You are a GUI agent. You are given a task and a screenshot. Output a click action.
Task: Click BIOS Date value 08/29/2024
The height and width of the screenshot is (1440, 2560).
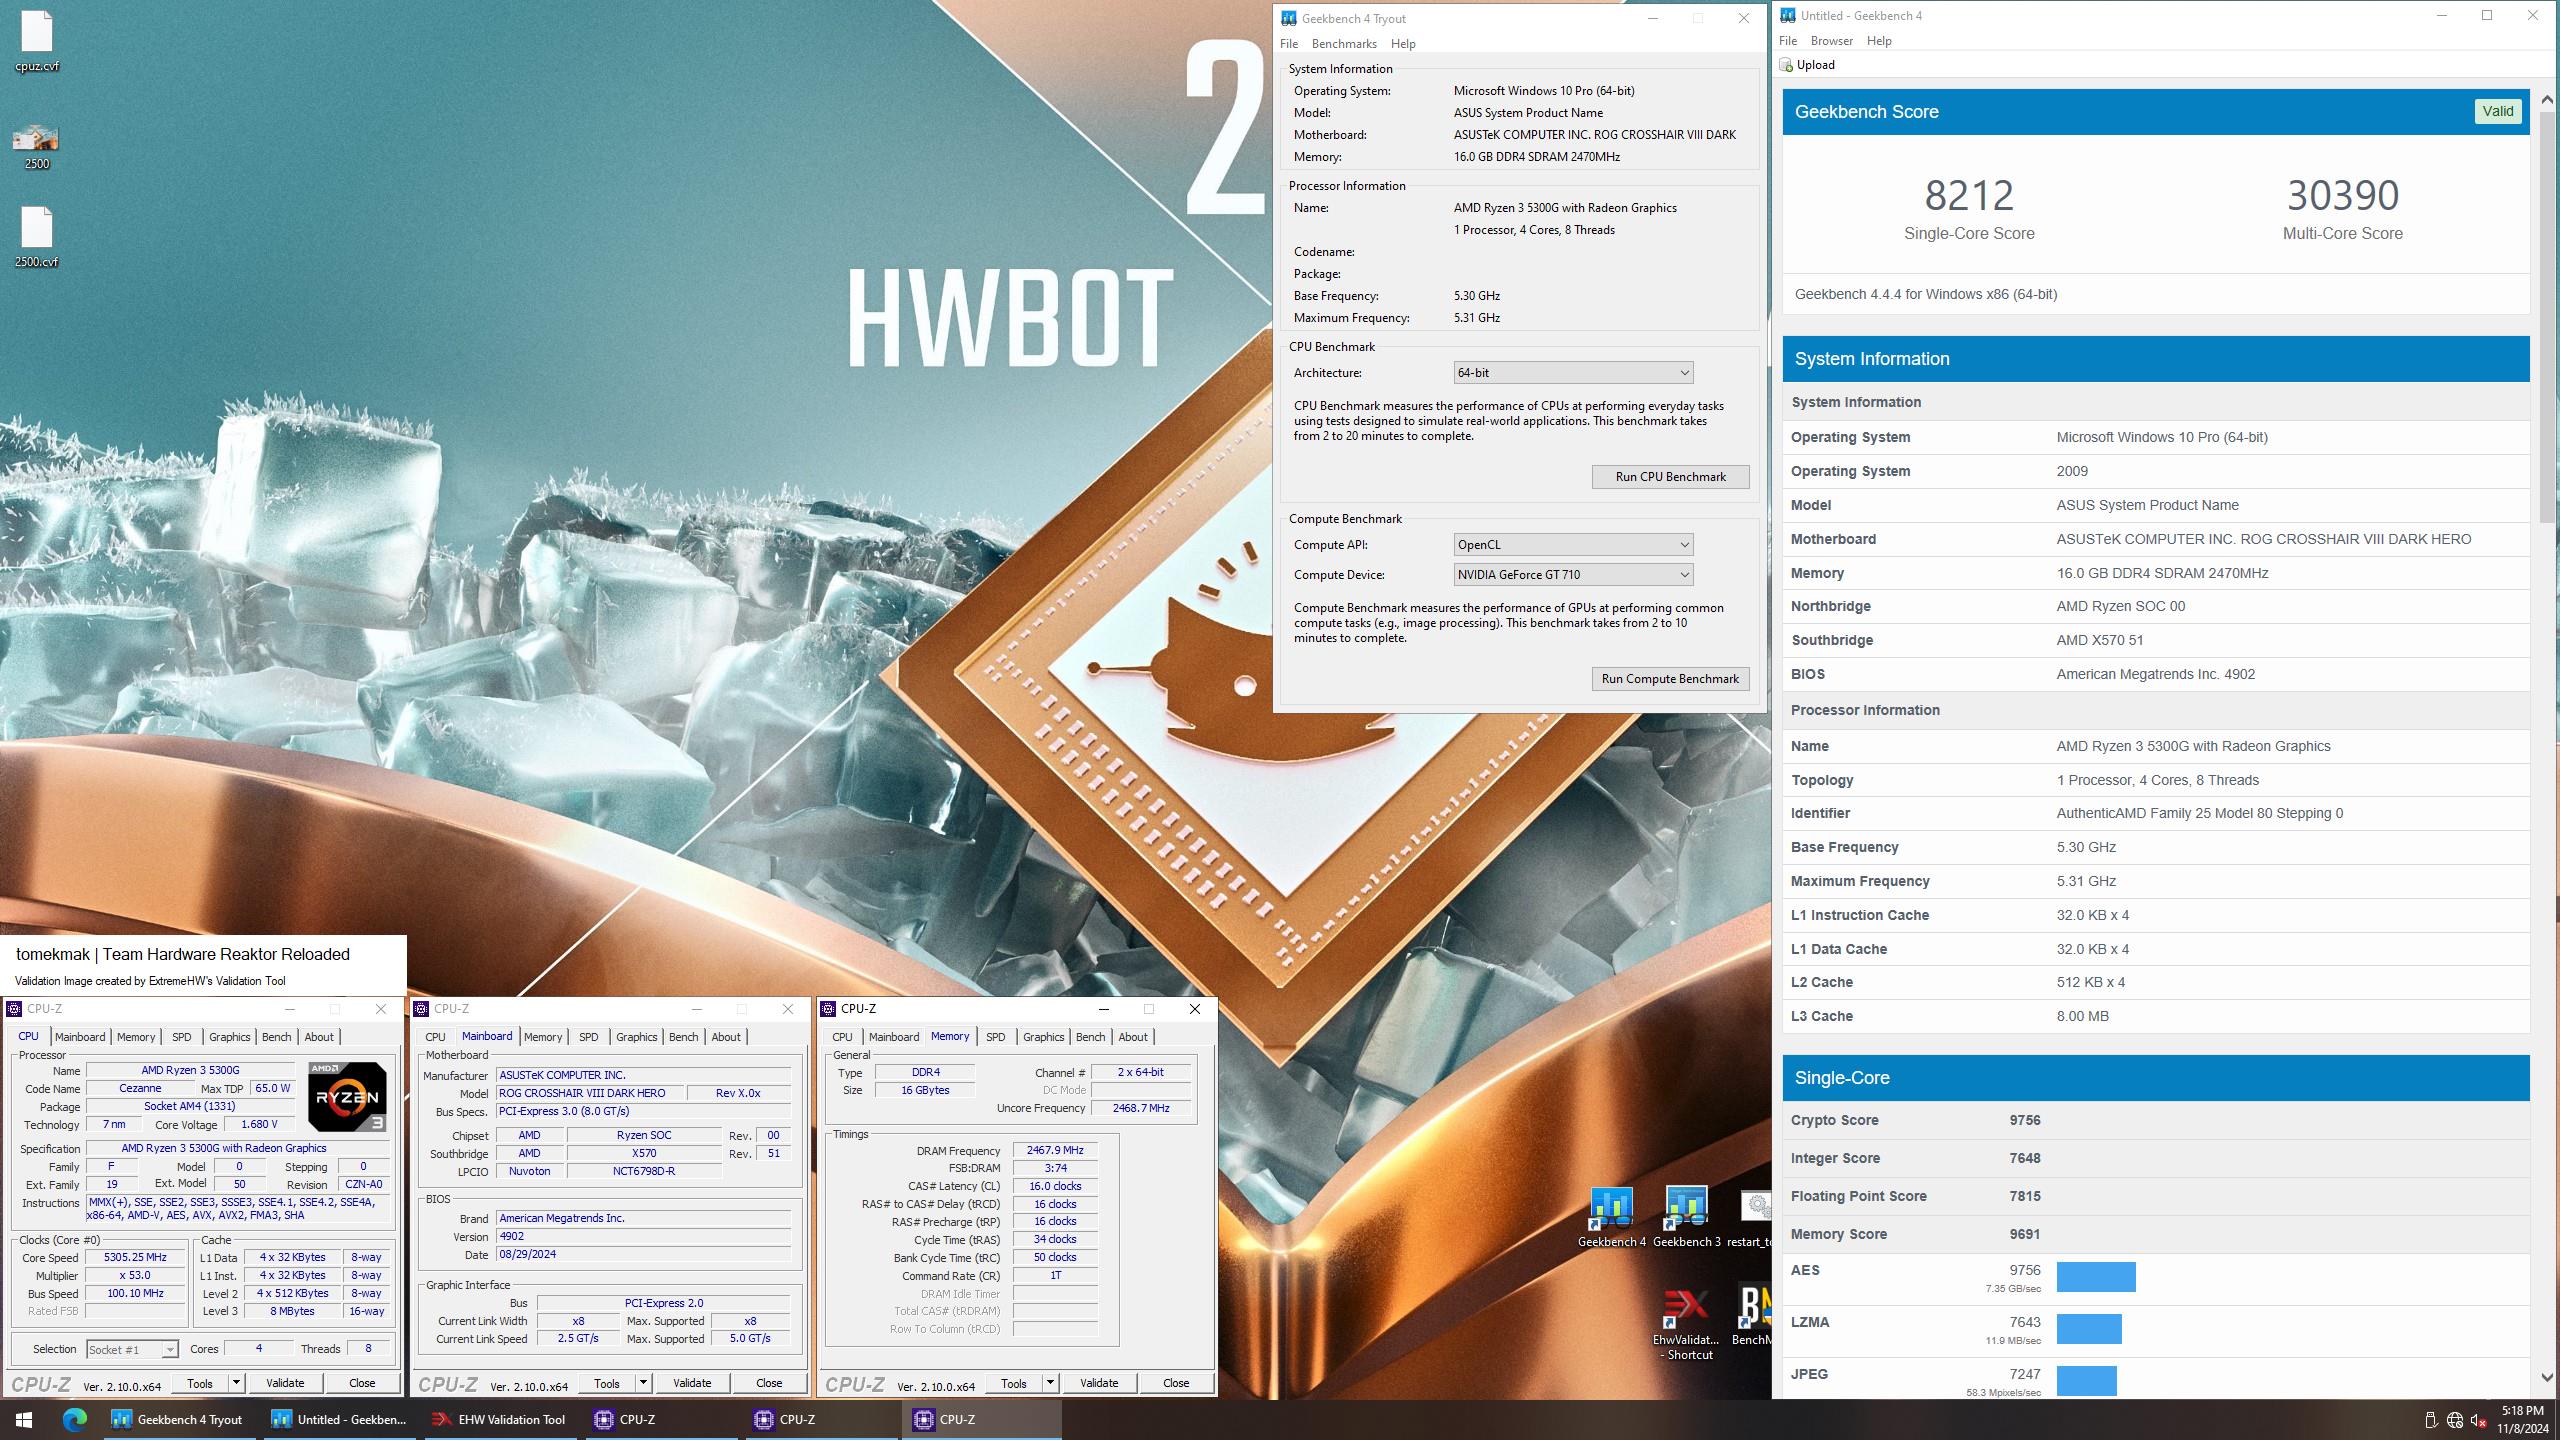click(x=643, y=1255)
